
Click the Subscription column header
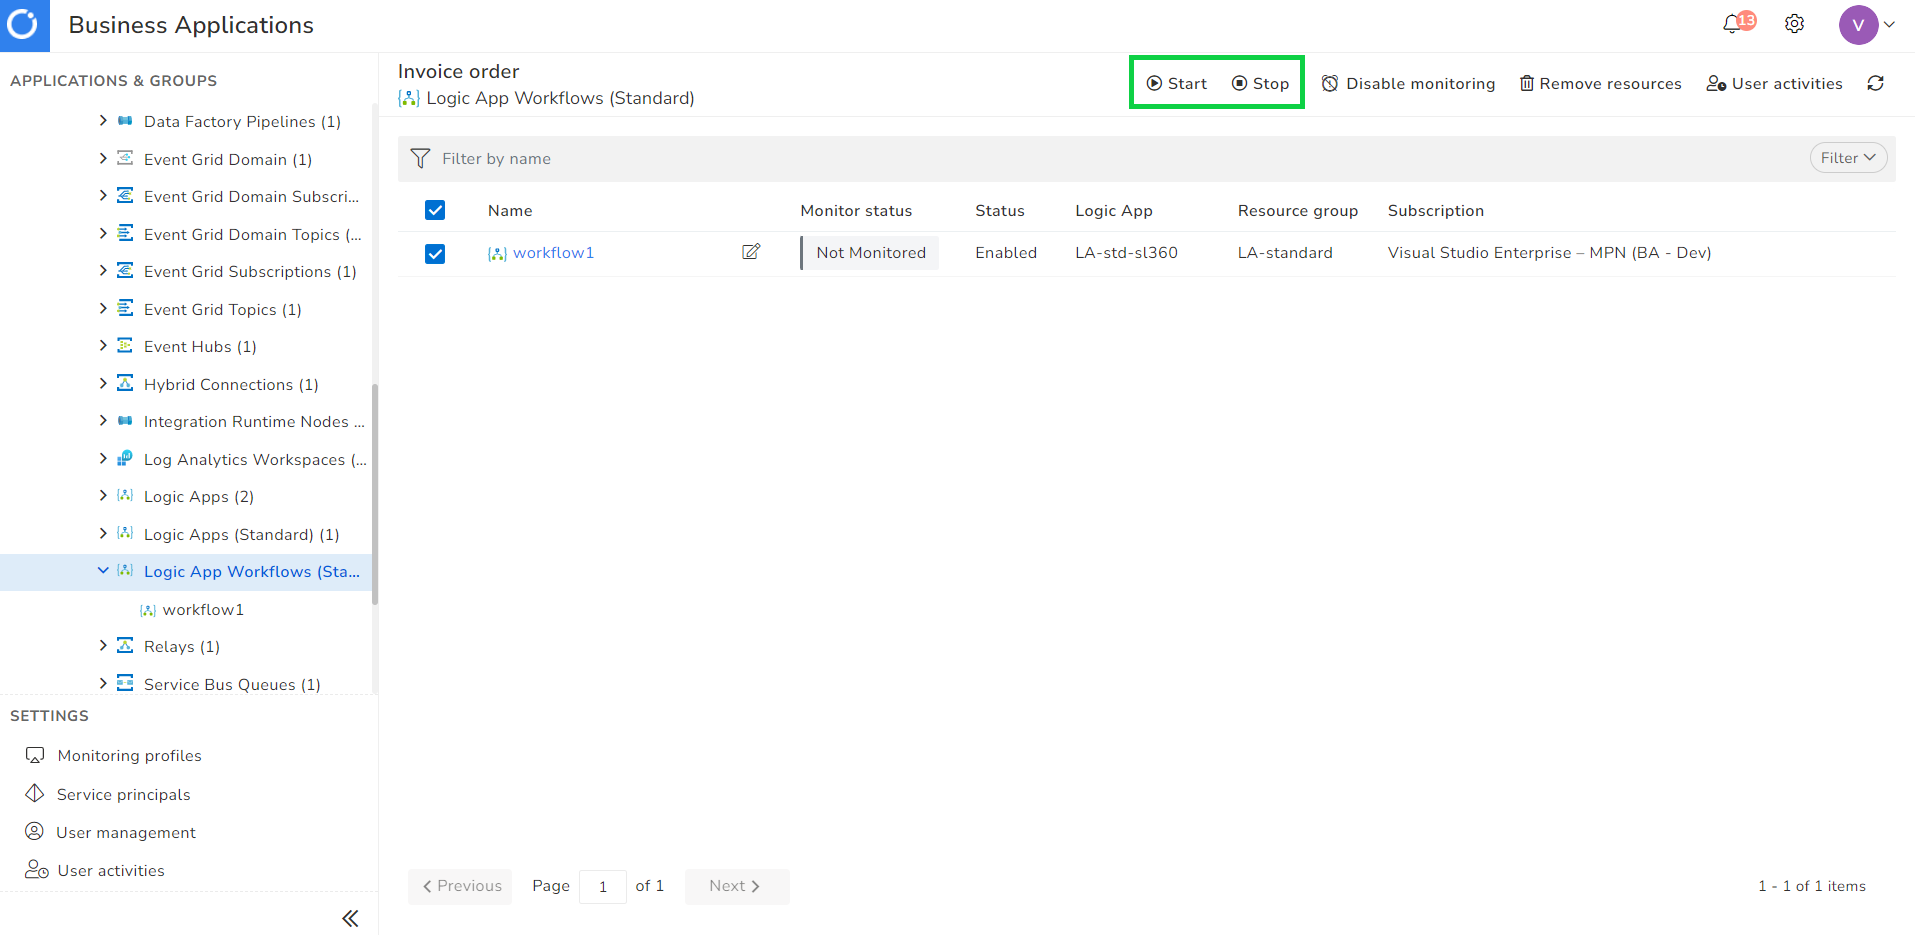(1436, 211)
